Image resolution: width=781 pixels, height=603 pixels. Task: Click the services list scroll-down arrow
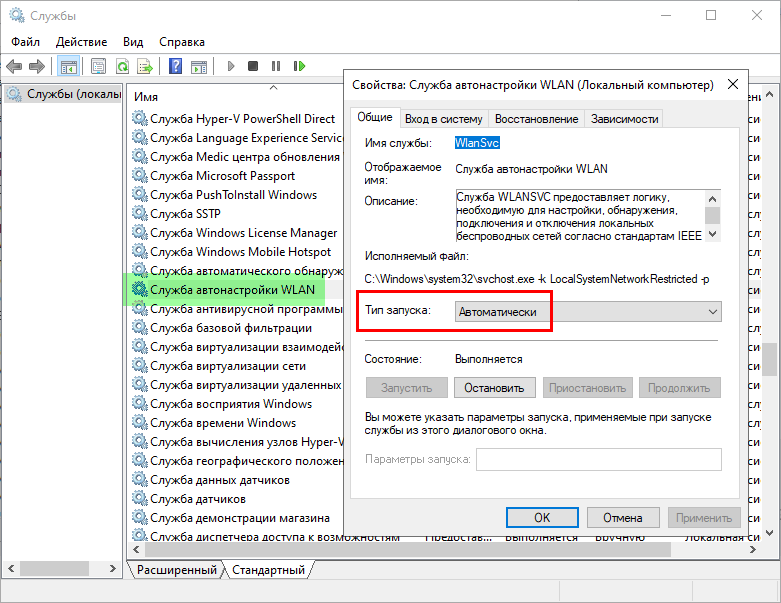[770, 533]
